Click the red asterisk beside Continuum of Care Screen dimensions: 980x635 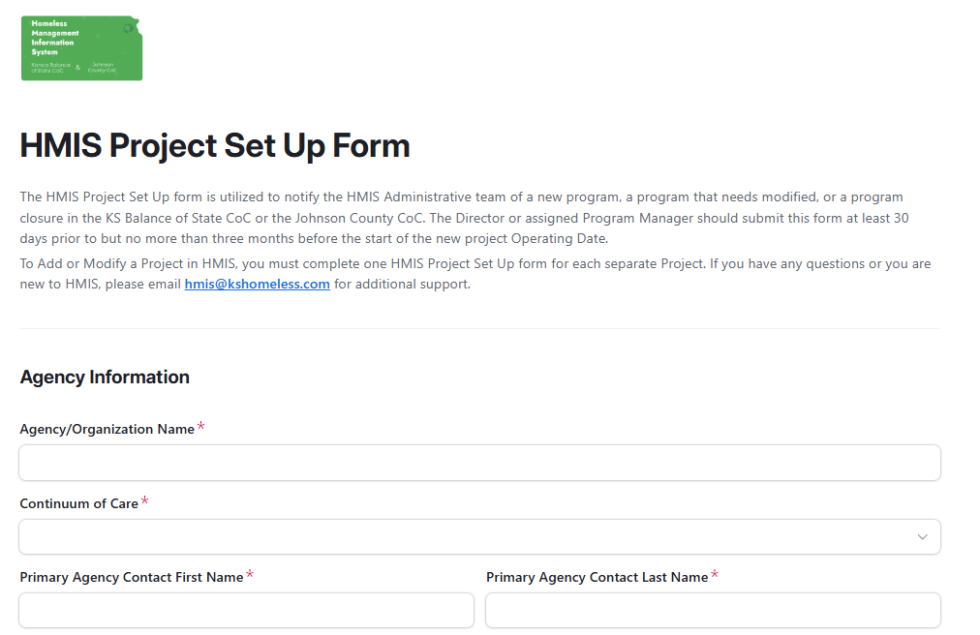[x=145, y=501]
